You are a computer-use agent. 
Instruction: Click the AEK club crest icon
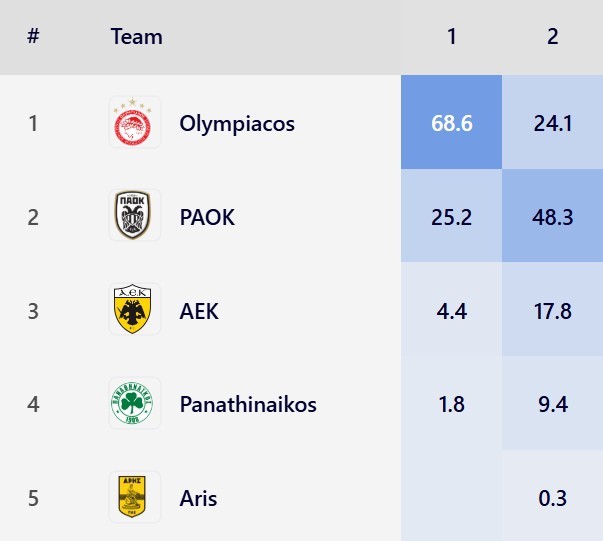pyautogui.click(x=134, y=310)
